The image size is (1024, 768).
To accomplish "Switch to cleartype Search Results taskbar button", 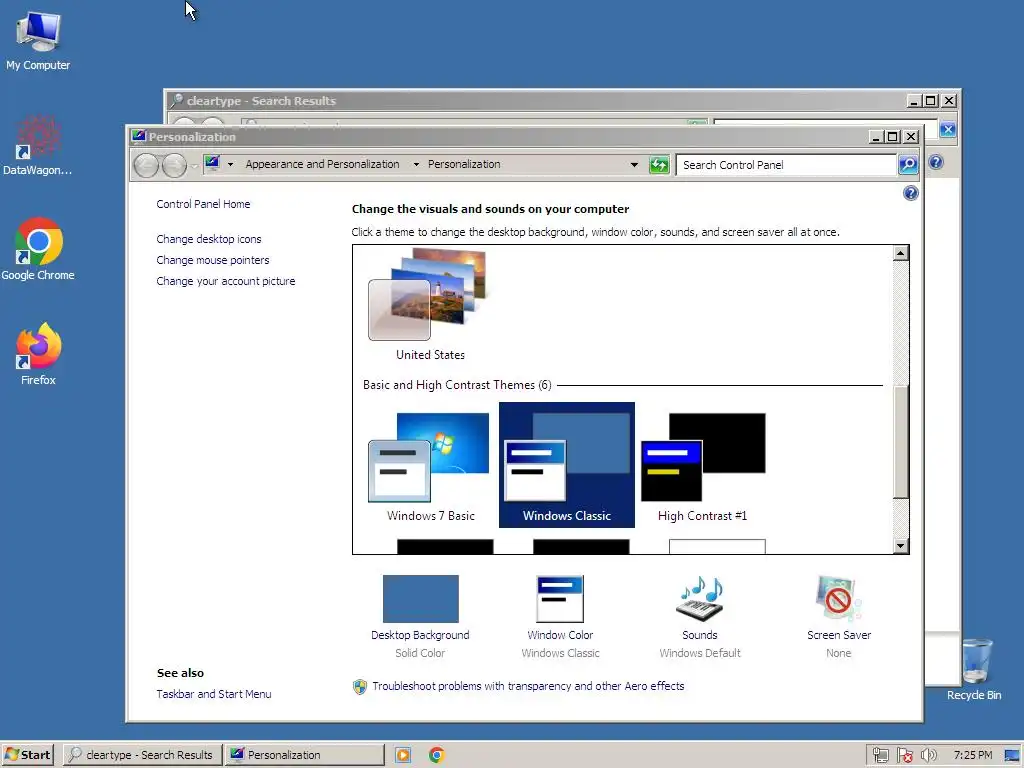I will tap(143, 755).
